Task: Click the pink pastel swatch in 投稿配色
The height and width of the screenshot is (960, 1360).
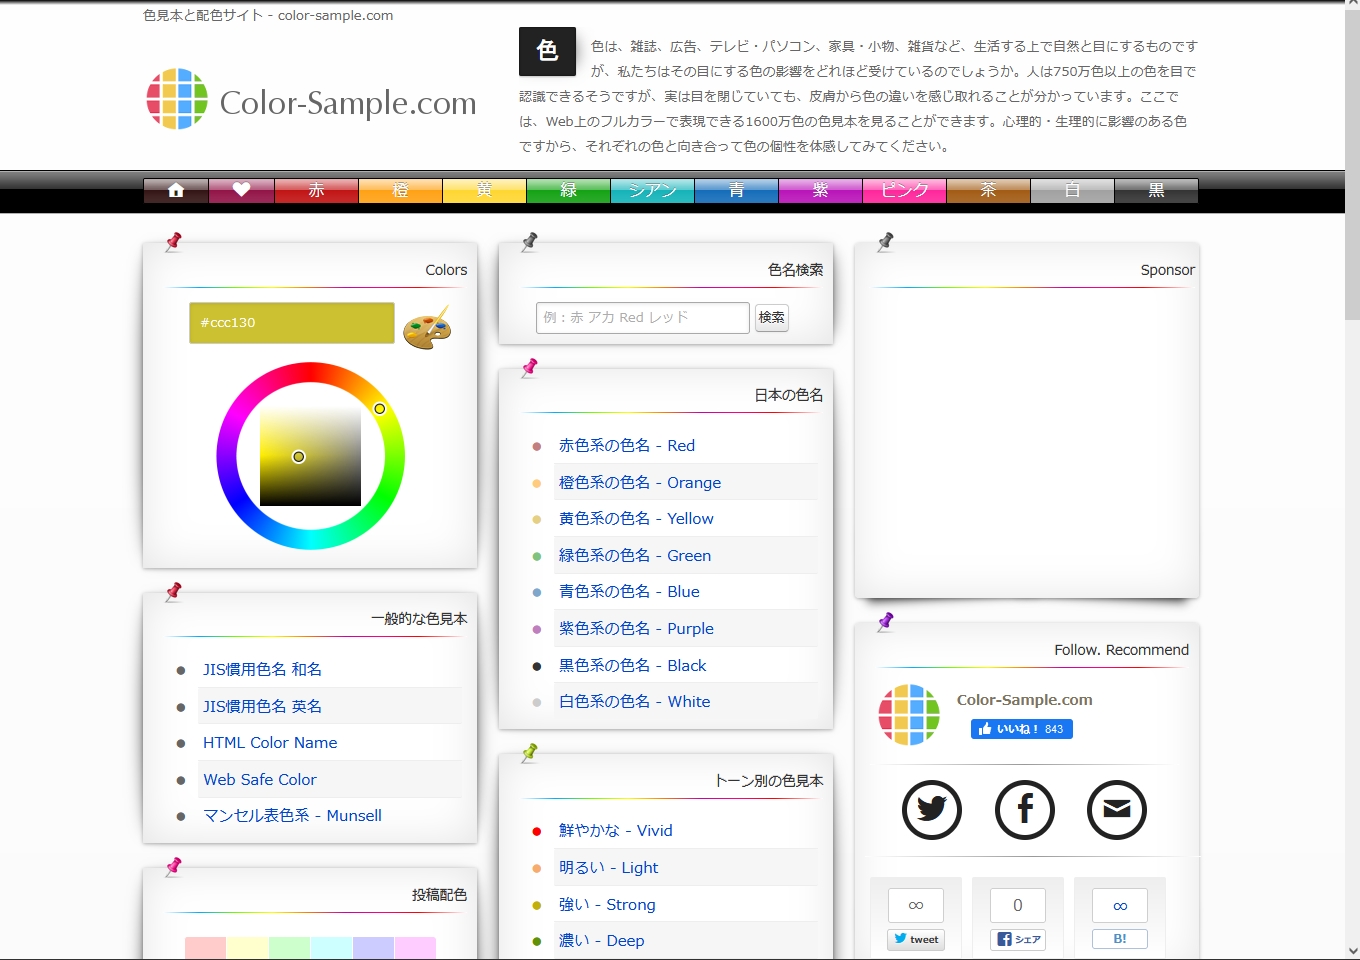Action: pyautogui.click(x=205, y=948)
